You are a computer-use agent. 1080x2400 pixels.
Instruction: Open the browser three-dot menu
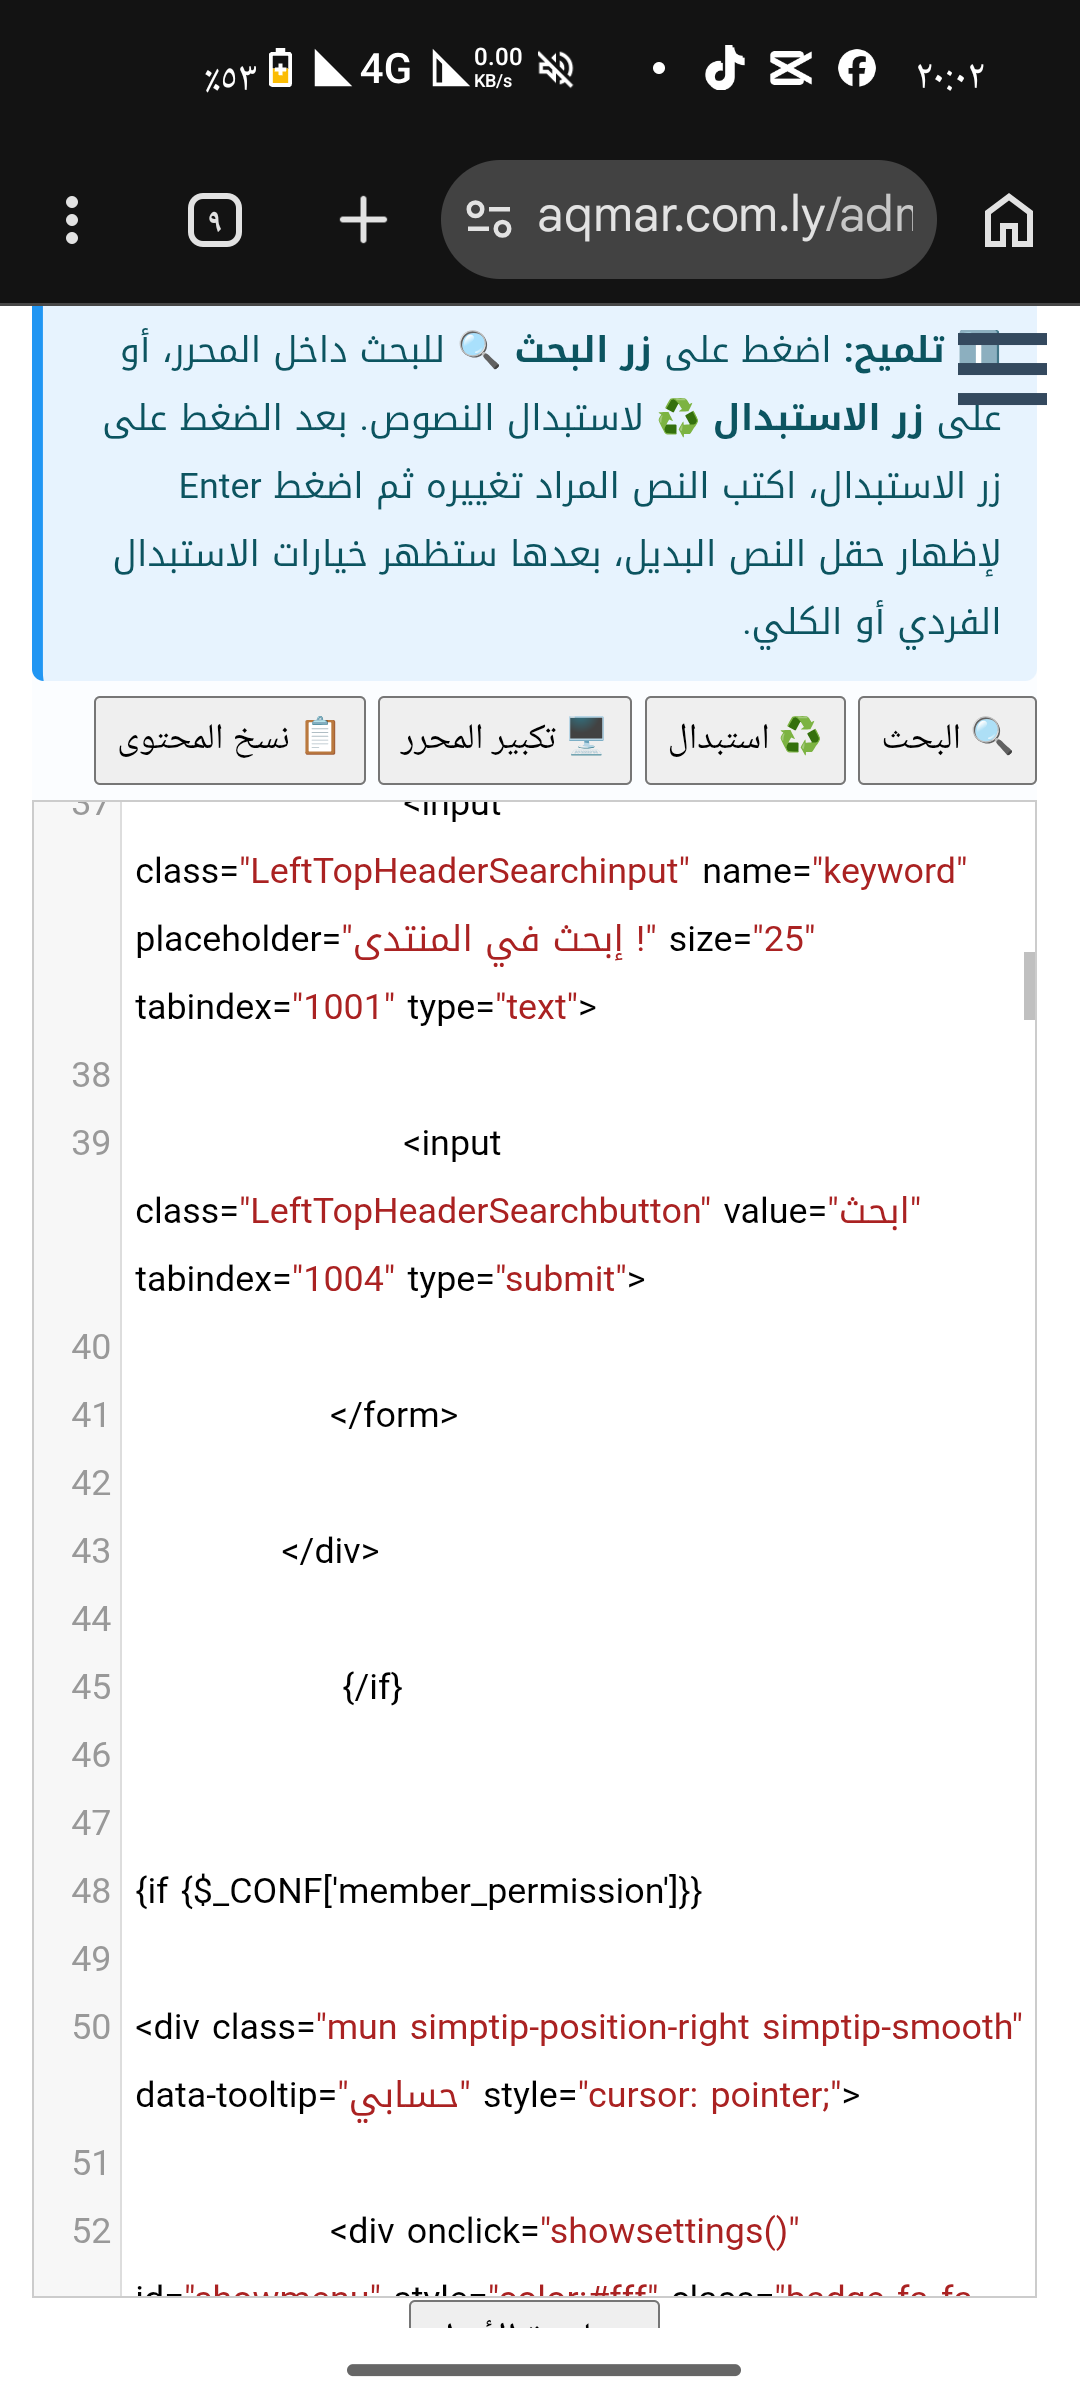click(72, 220)
